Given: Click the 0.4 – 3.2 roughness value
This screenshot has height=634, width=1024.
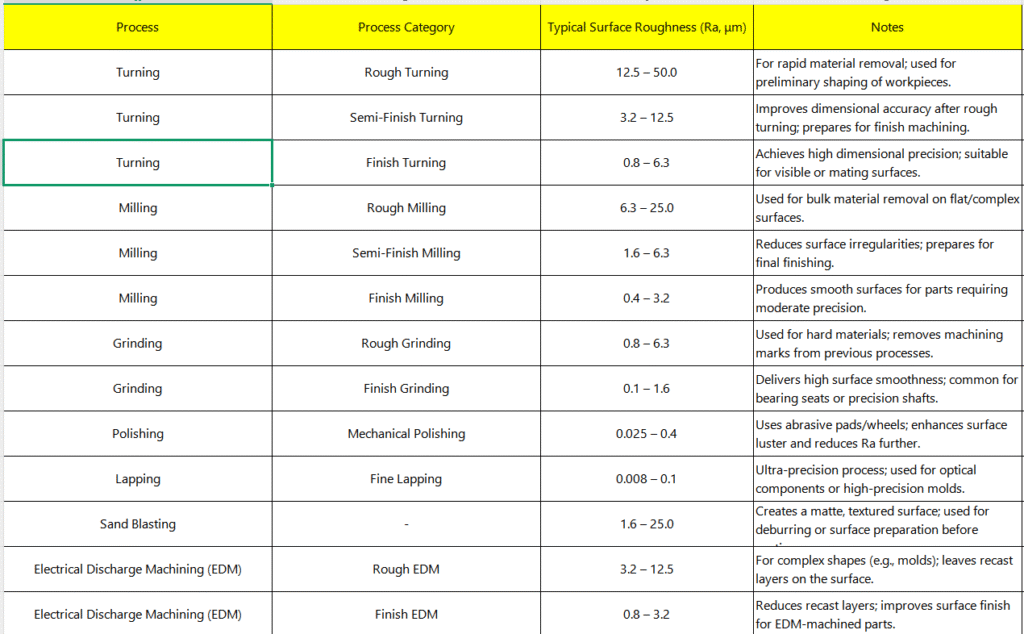Looking at the screenshot, I should pyautogui.click(x=646, y=298).
